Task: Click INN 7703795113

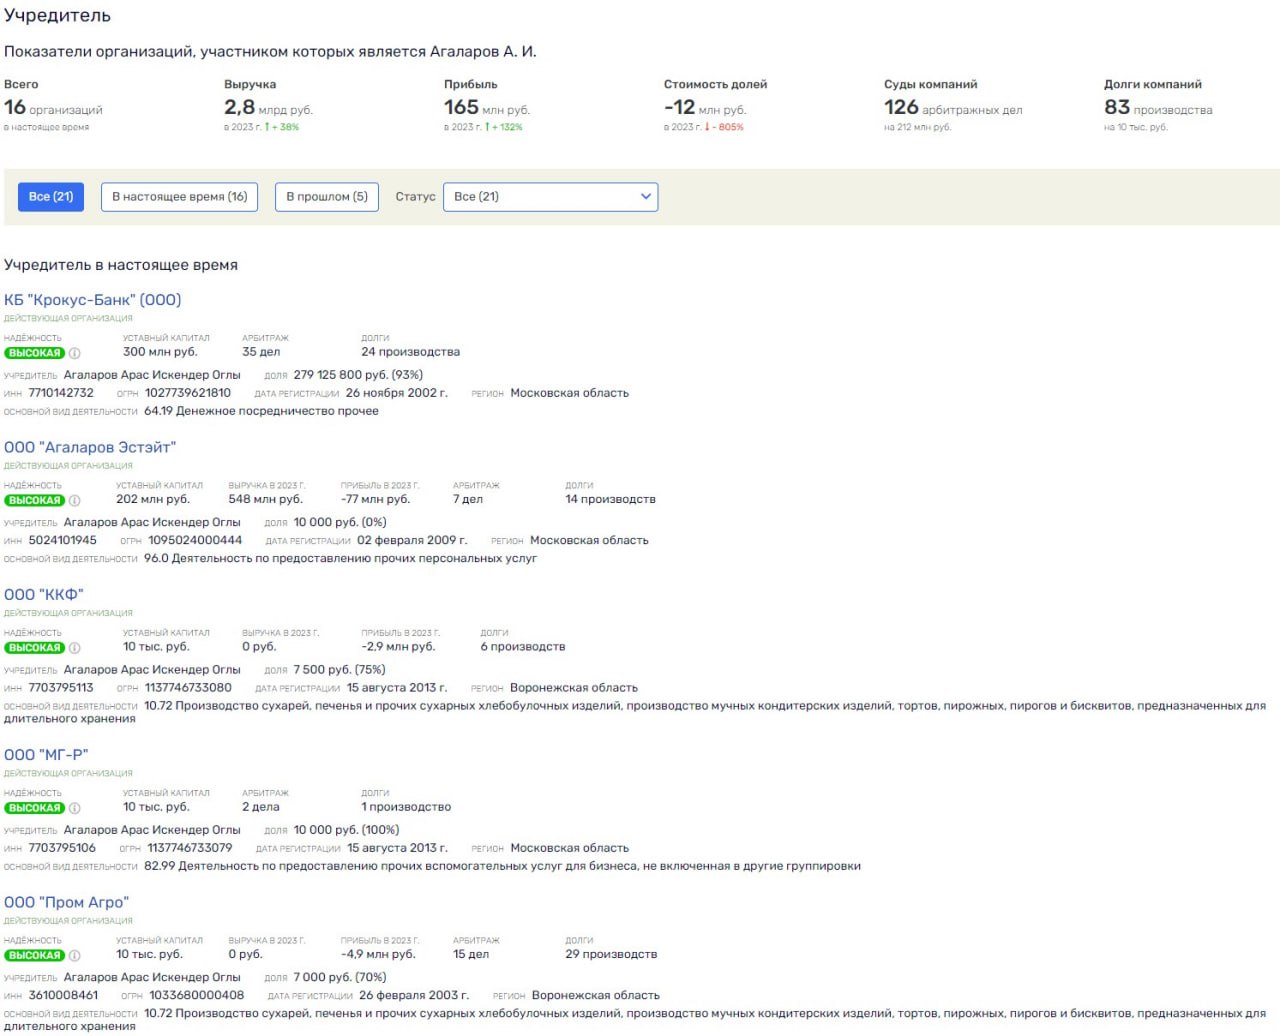Action: pyautogui.click(x=61, y=688)
